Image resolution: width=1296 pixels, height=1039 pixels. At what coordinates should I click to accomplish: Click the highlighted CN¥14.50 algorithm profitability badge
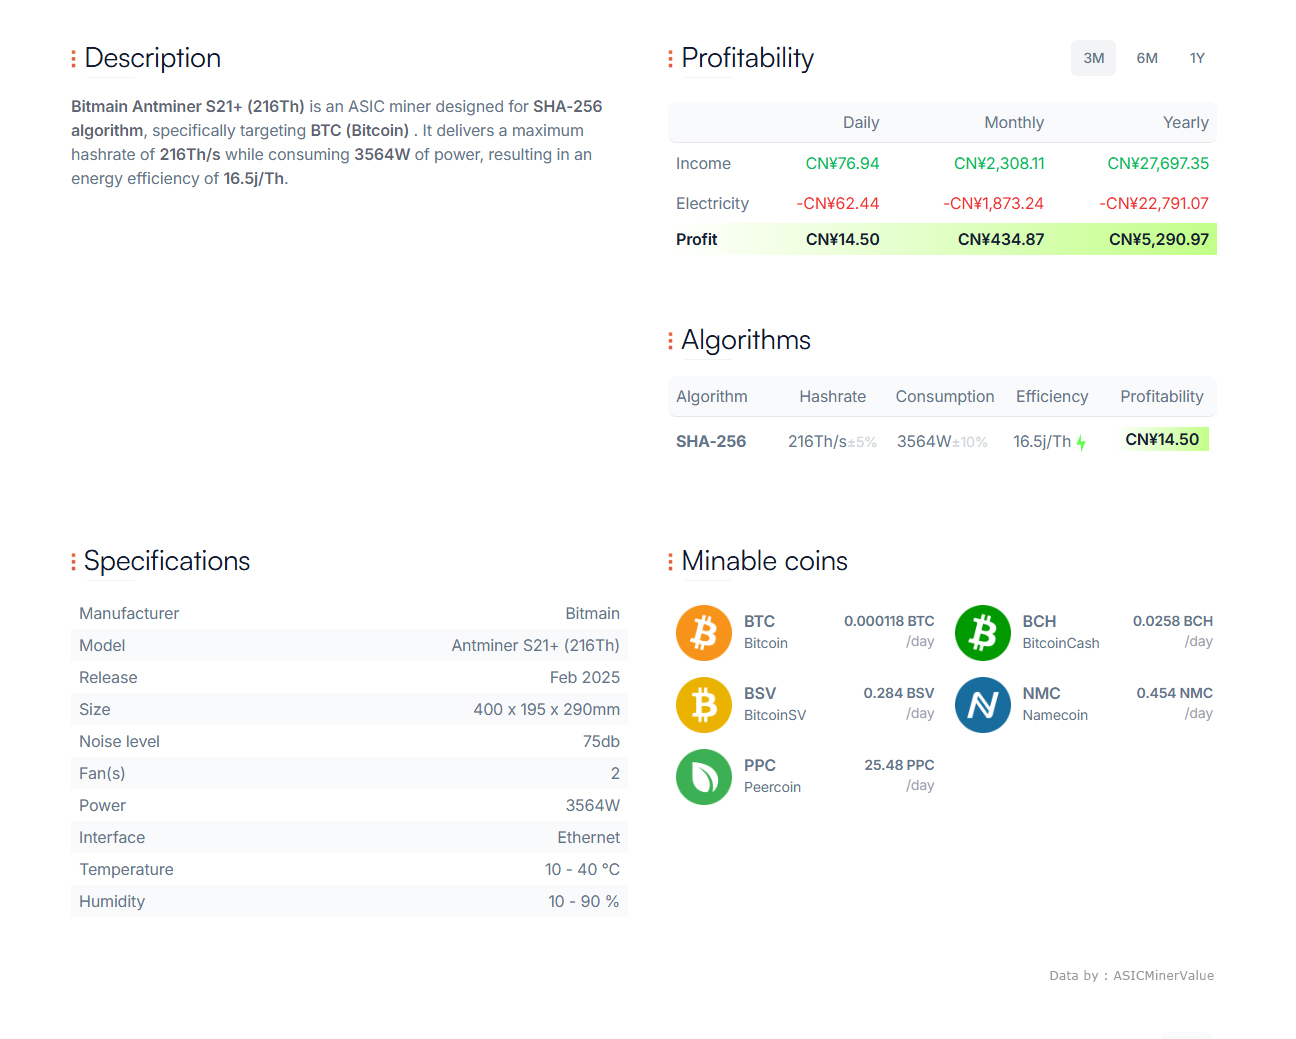click(1162, 439)
